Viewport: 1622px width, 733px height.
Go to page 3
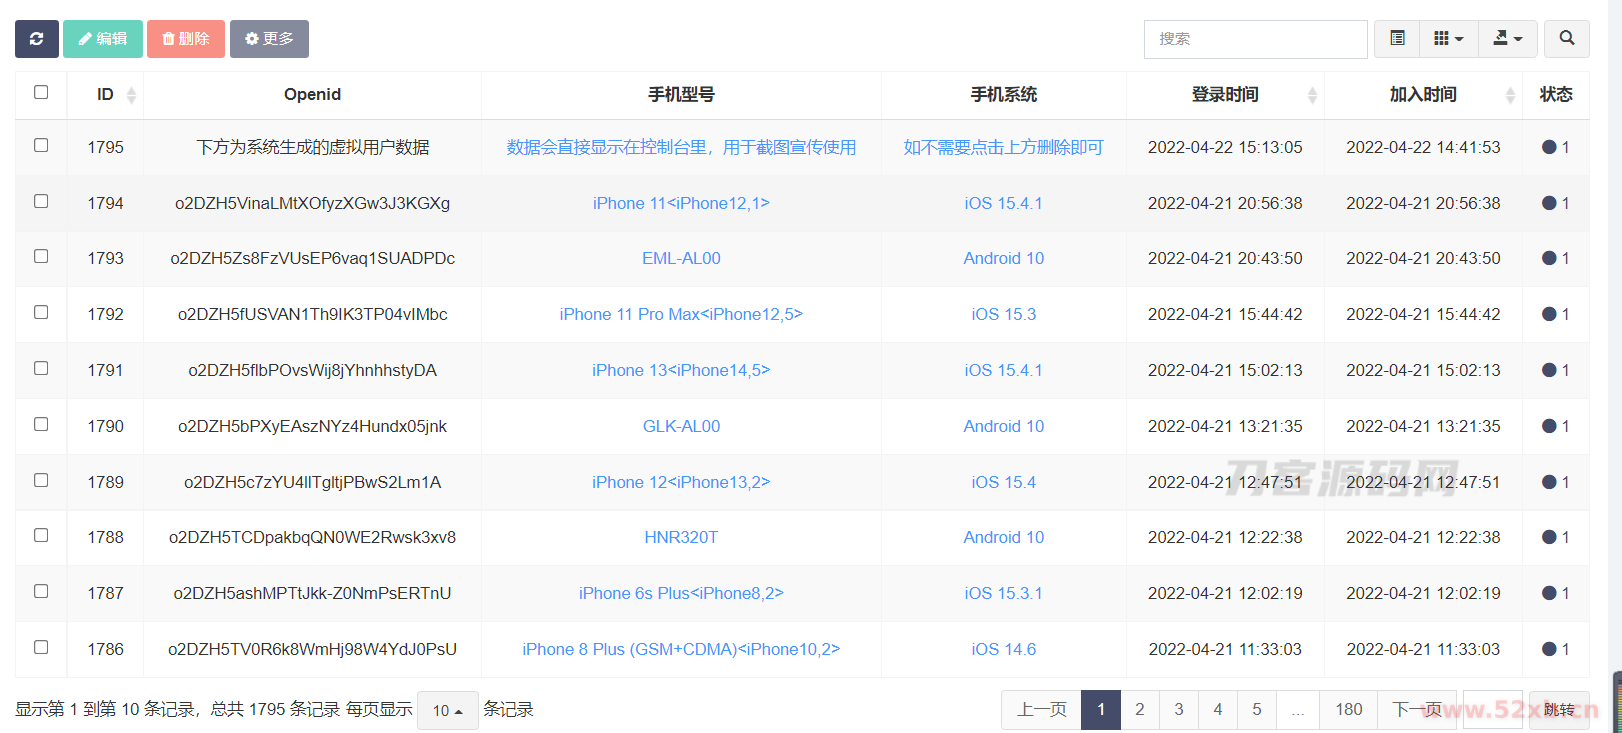pos(1178,709)
